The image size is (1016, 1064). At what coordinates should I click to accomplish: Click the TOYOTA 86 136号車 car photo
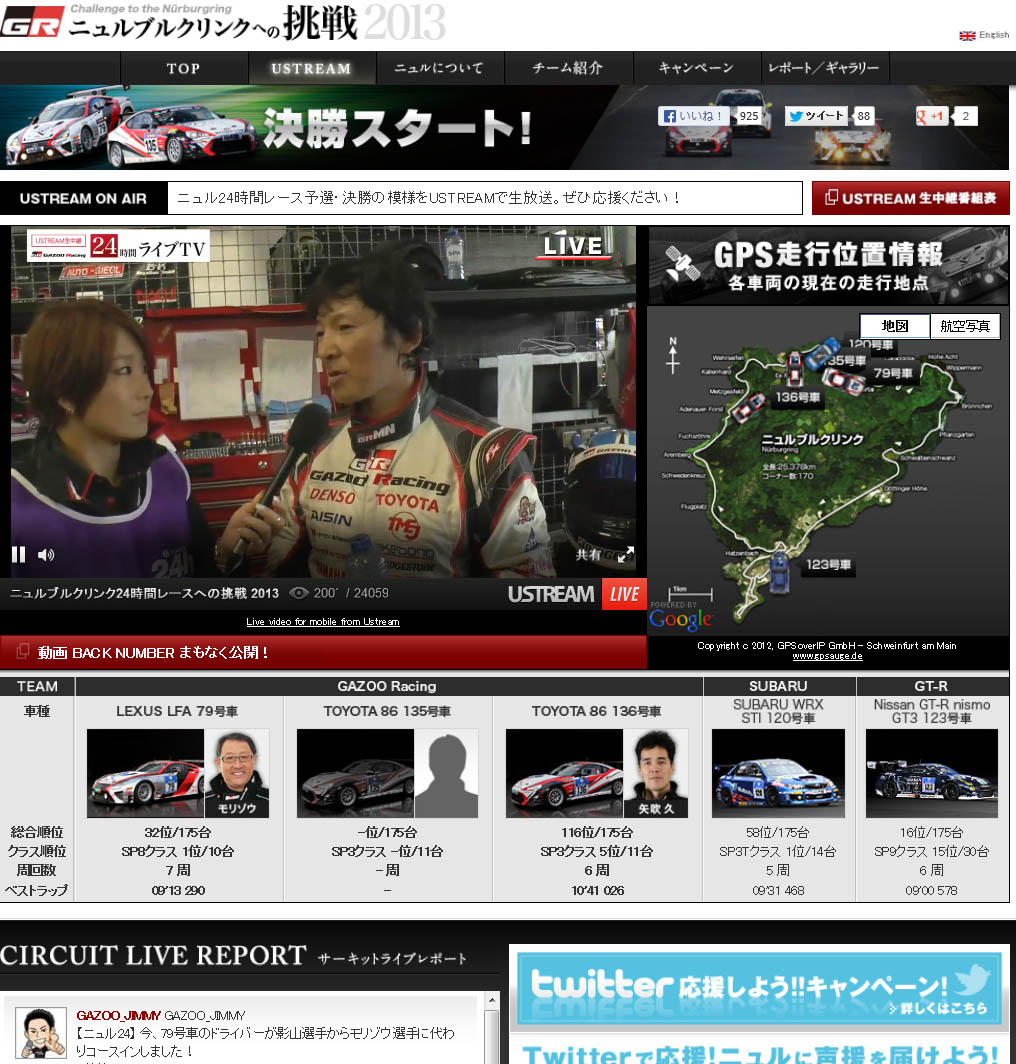pyautogui.click(x=565, y=774)
